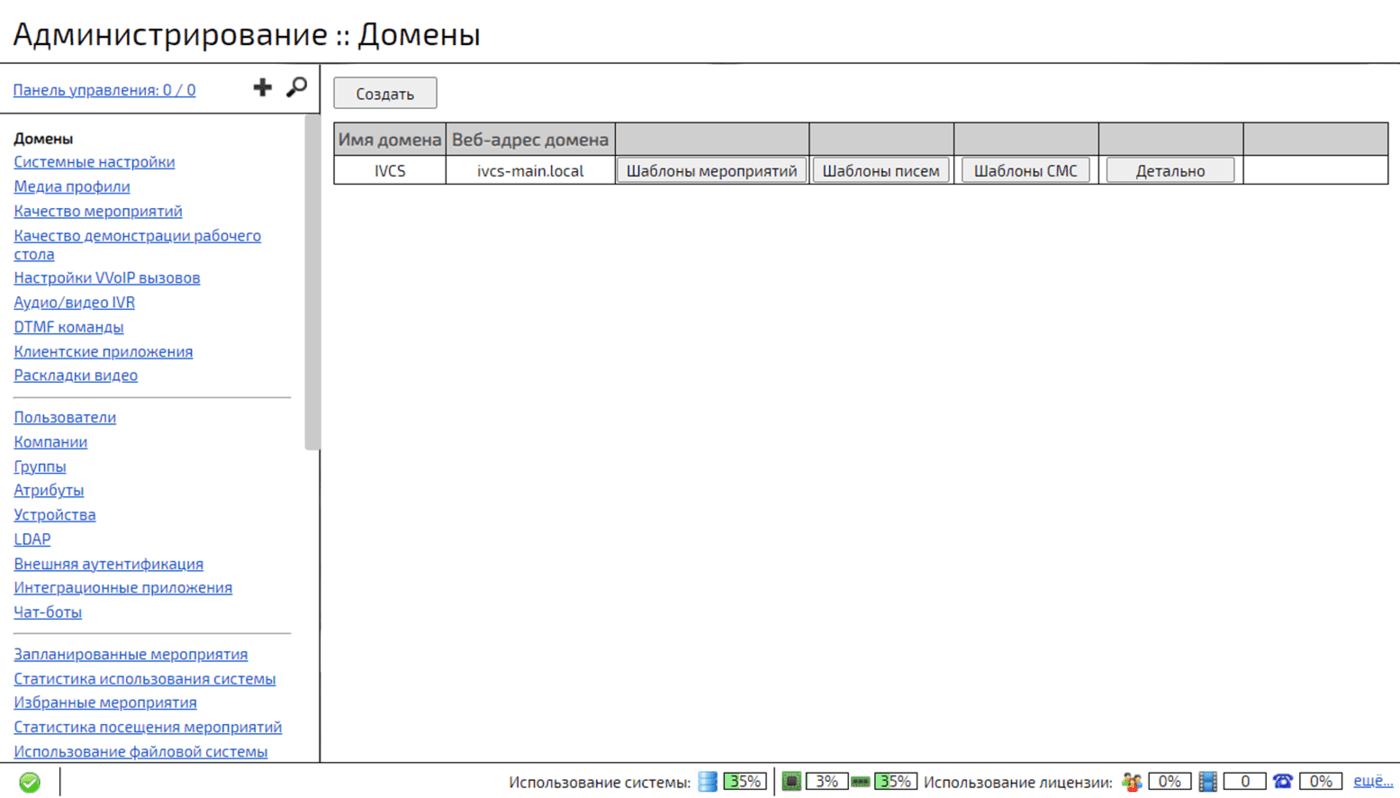Open "Шаблоны писем" for the domain
1400x798 pixels.
[881, 171]
